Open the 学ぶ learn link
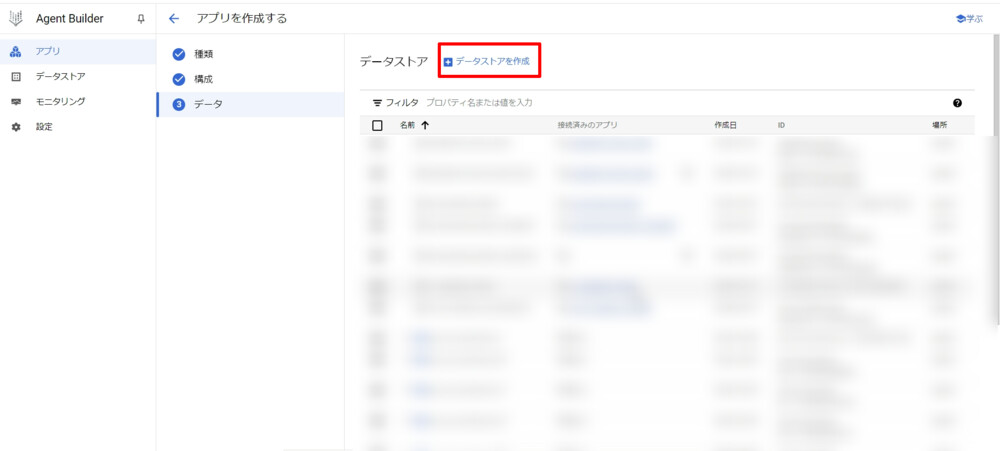This screenshot has width=1000, height=451. tap(969, 19)
